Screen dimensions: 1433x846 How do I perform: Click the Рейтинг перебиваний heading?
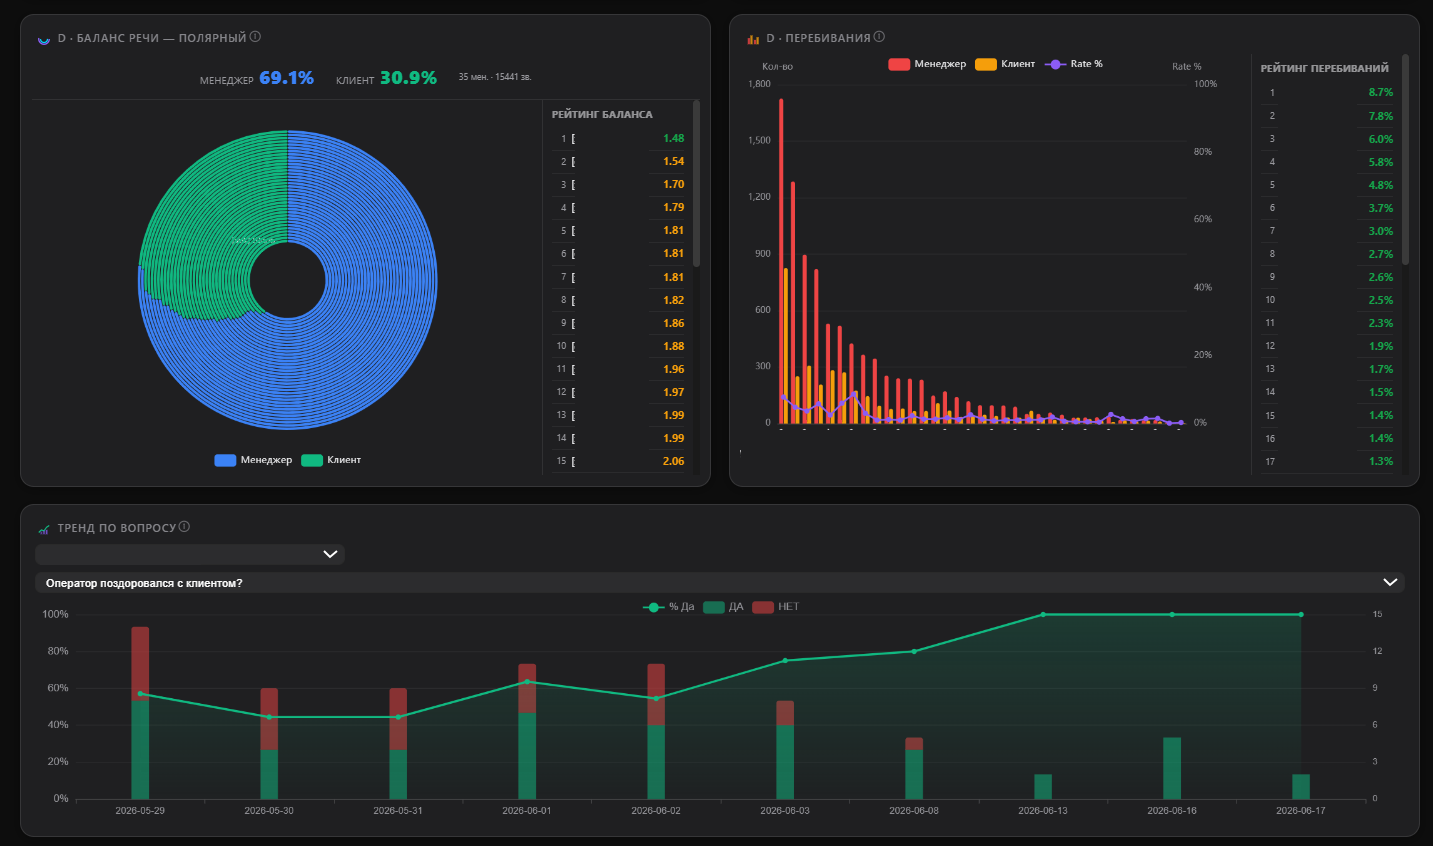[x=1324, y=69]
